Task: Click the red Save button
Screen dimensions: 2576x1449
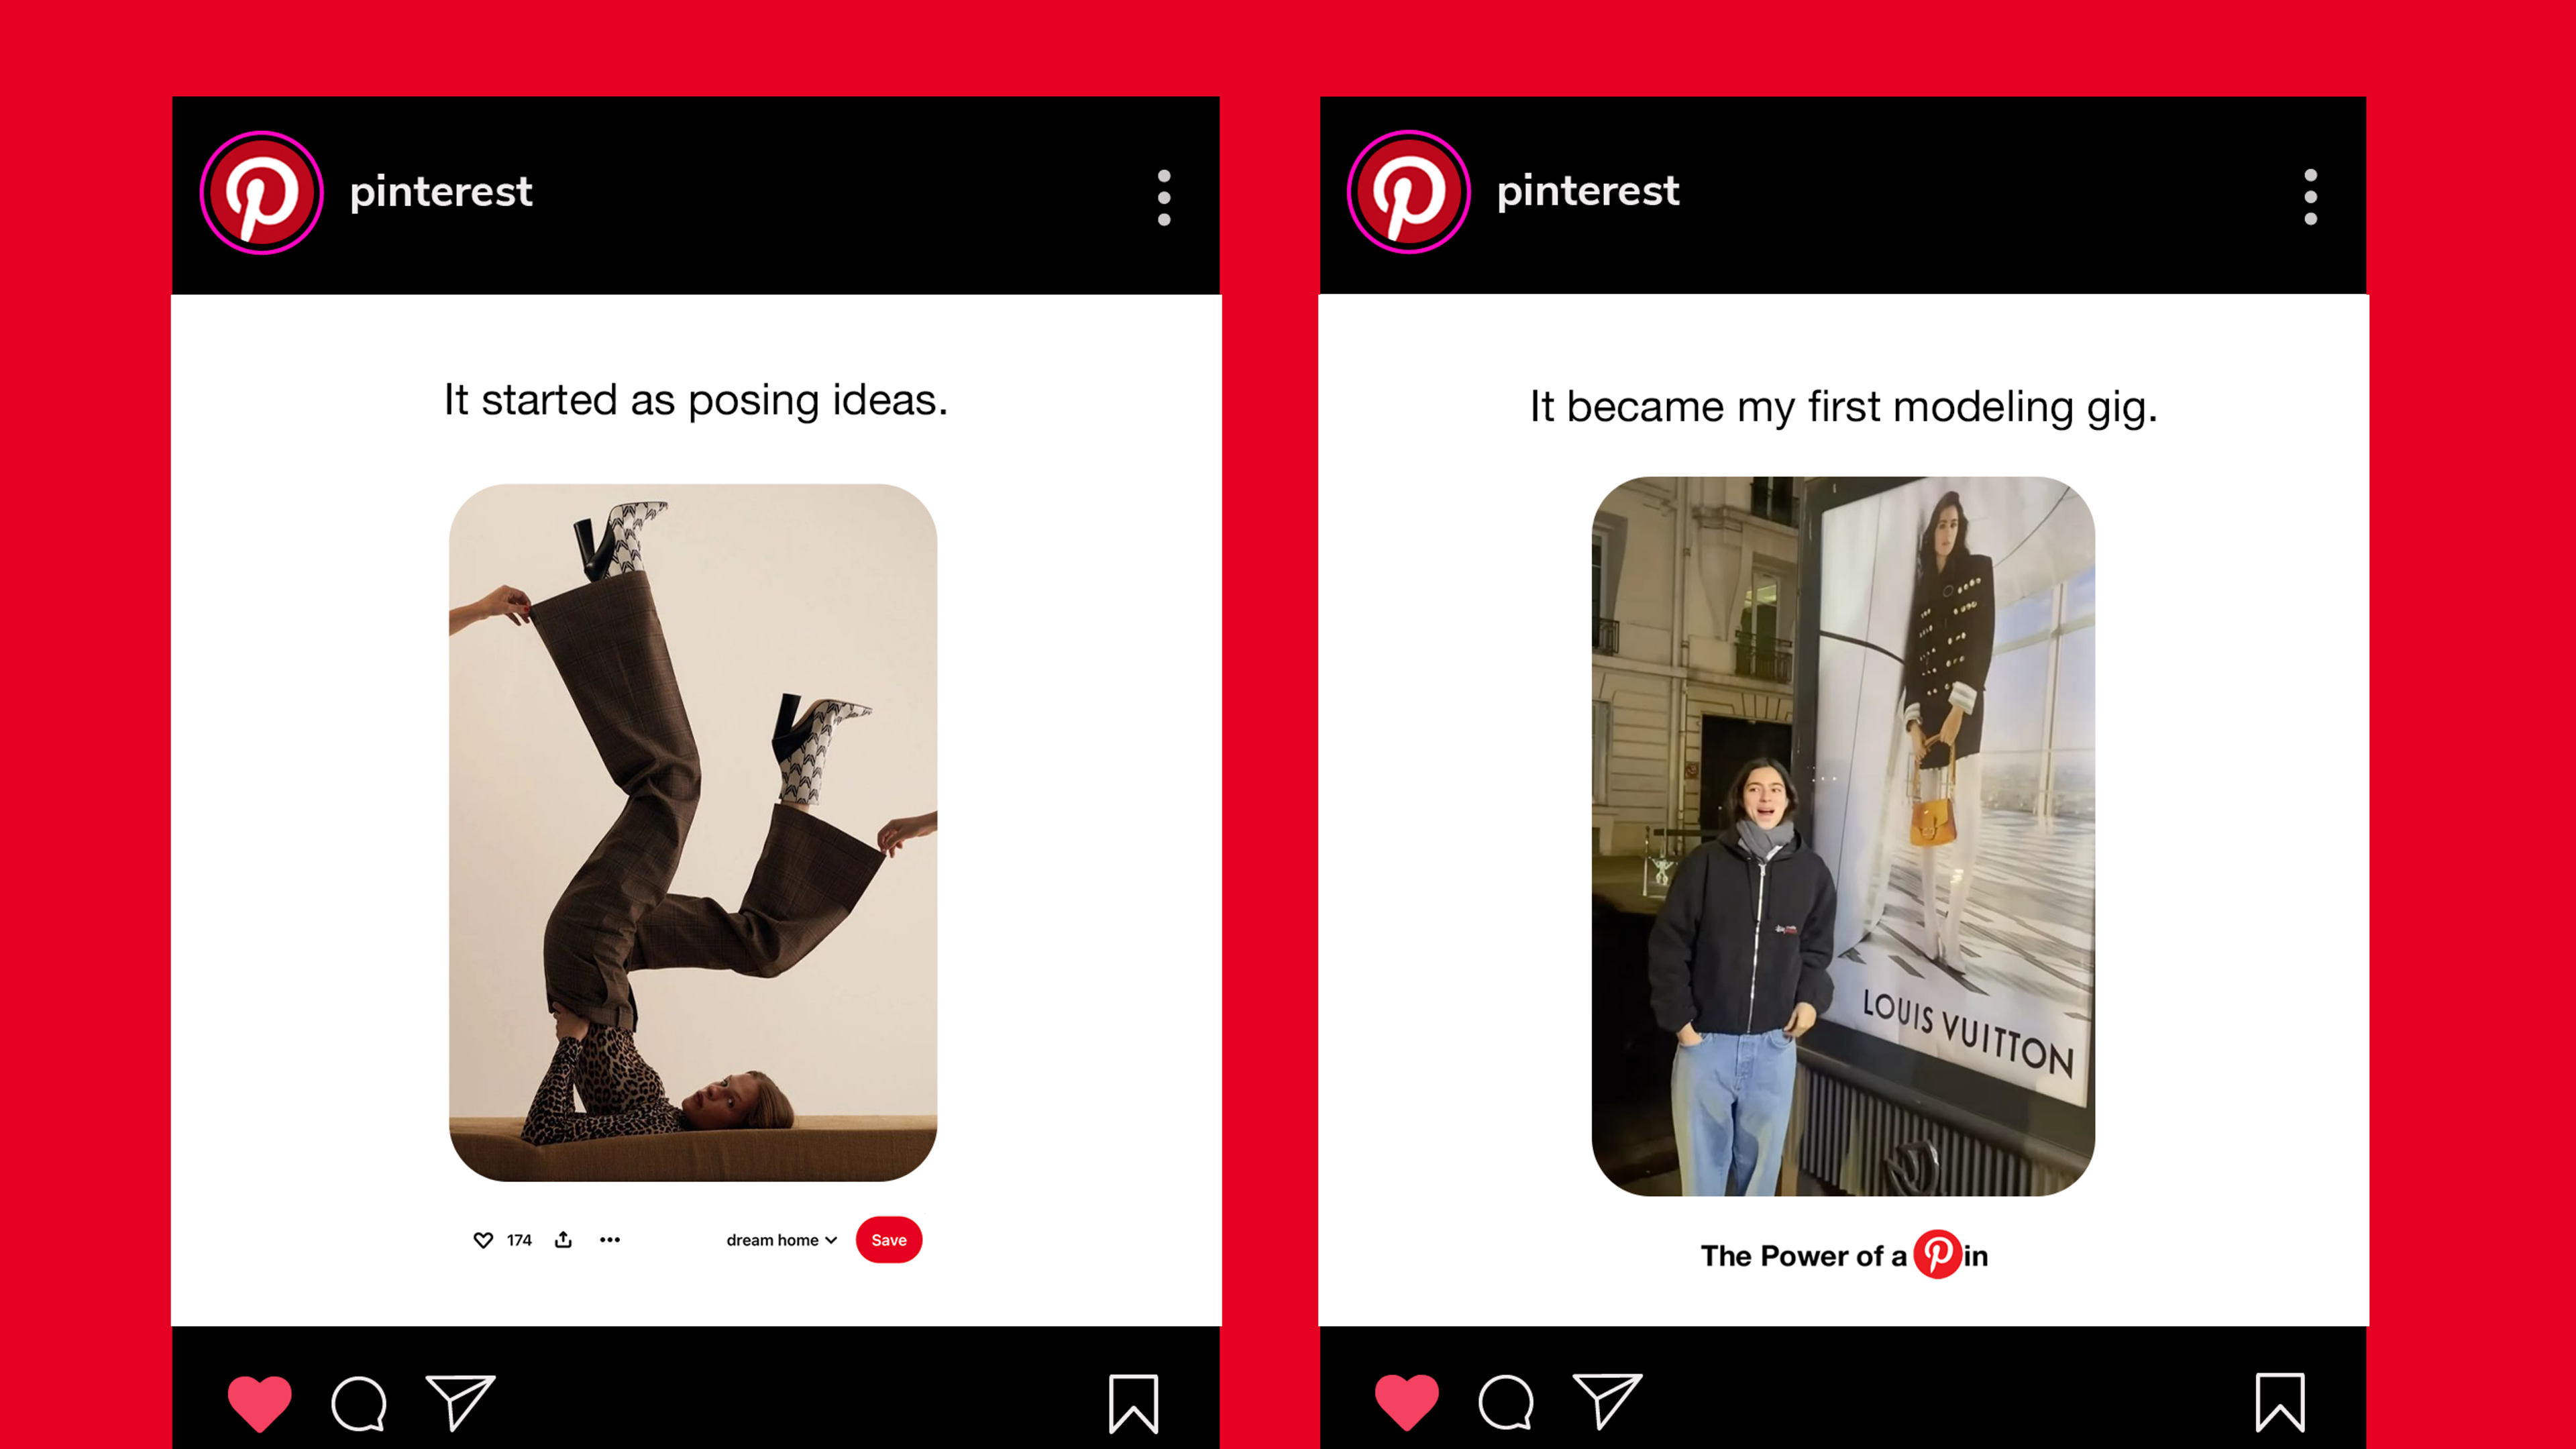Action: [888, 1240]
